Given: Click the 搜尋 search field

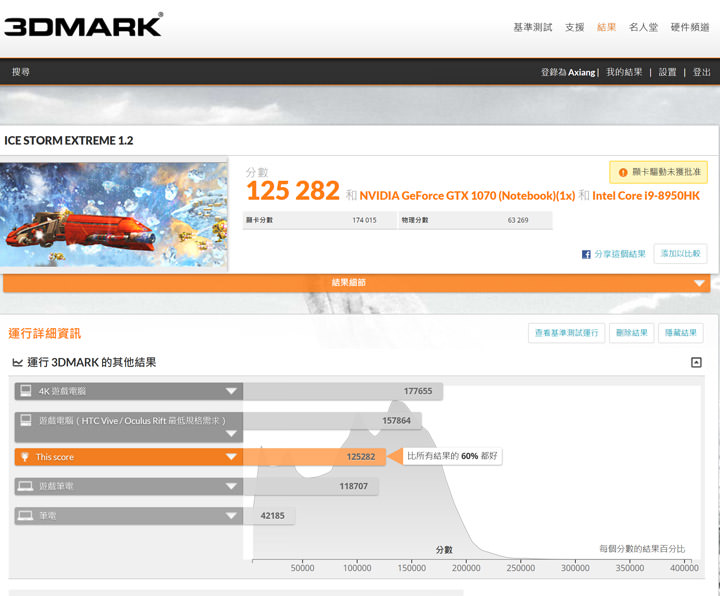Looking at the screenshot, I should [21, 72].
